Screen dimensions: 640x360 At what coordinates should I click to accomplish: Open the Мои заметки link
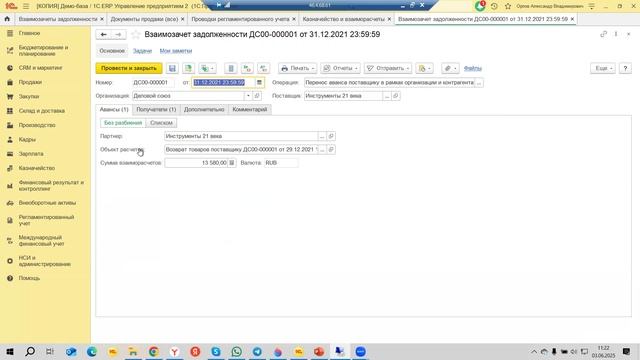(176, 51)
